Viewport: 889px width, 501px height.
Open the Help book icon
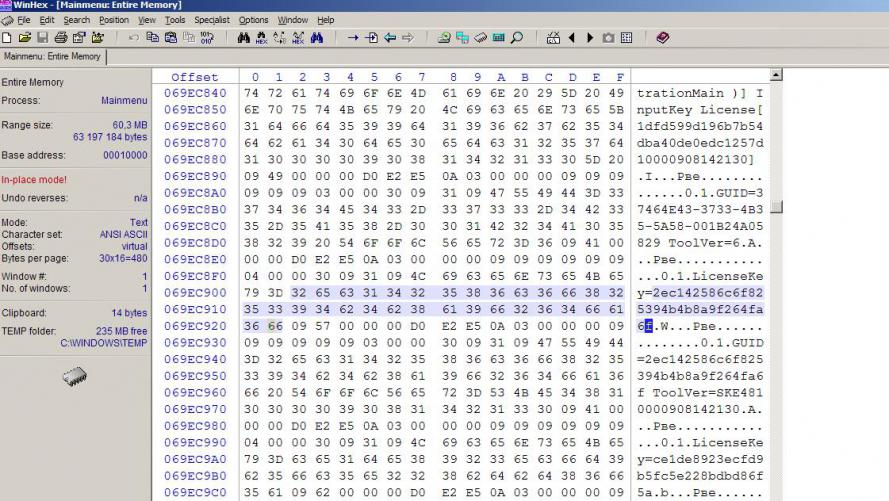pos(662,38)
